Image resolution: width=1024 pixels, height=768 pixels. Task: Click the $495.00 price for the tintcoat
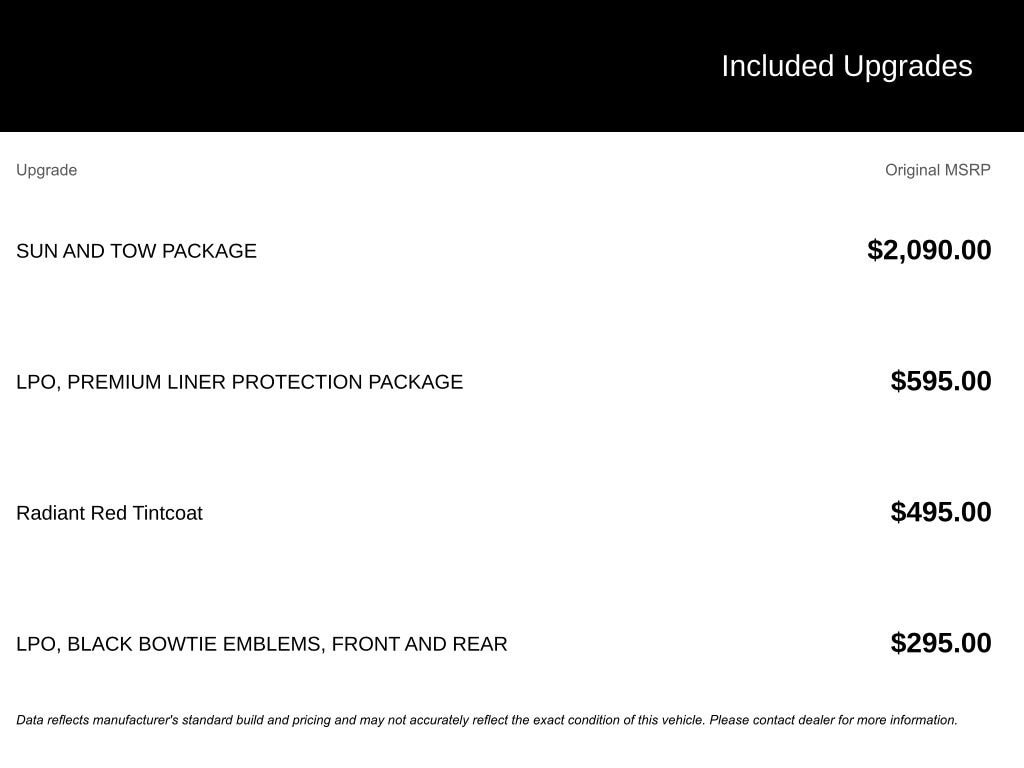[941, 512]
